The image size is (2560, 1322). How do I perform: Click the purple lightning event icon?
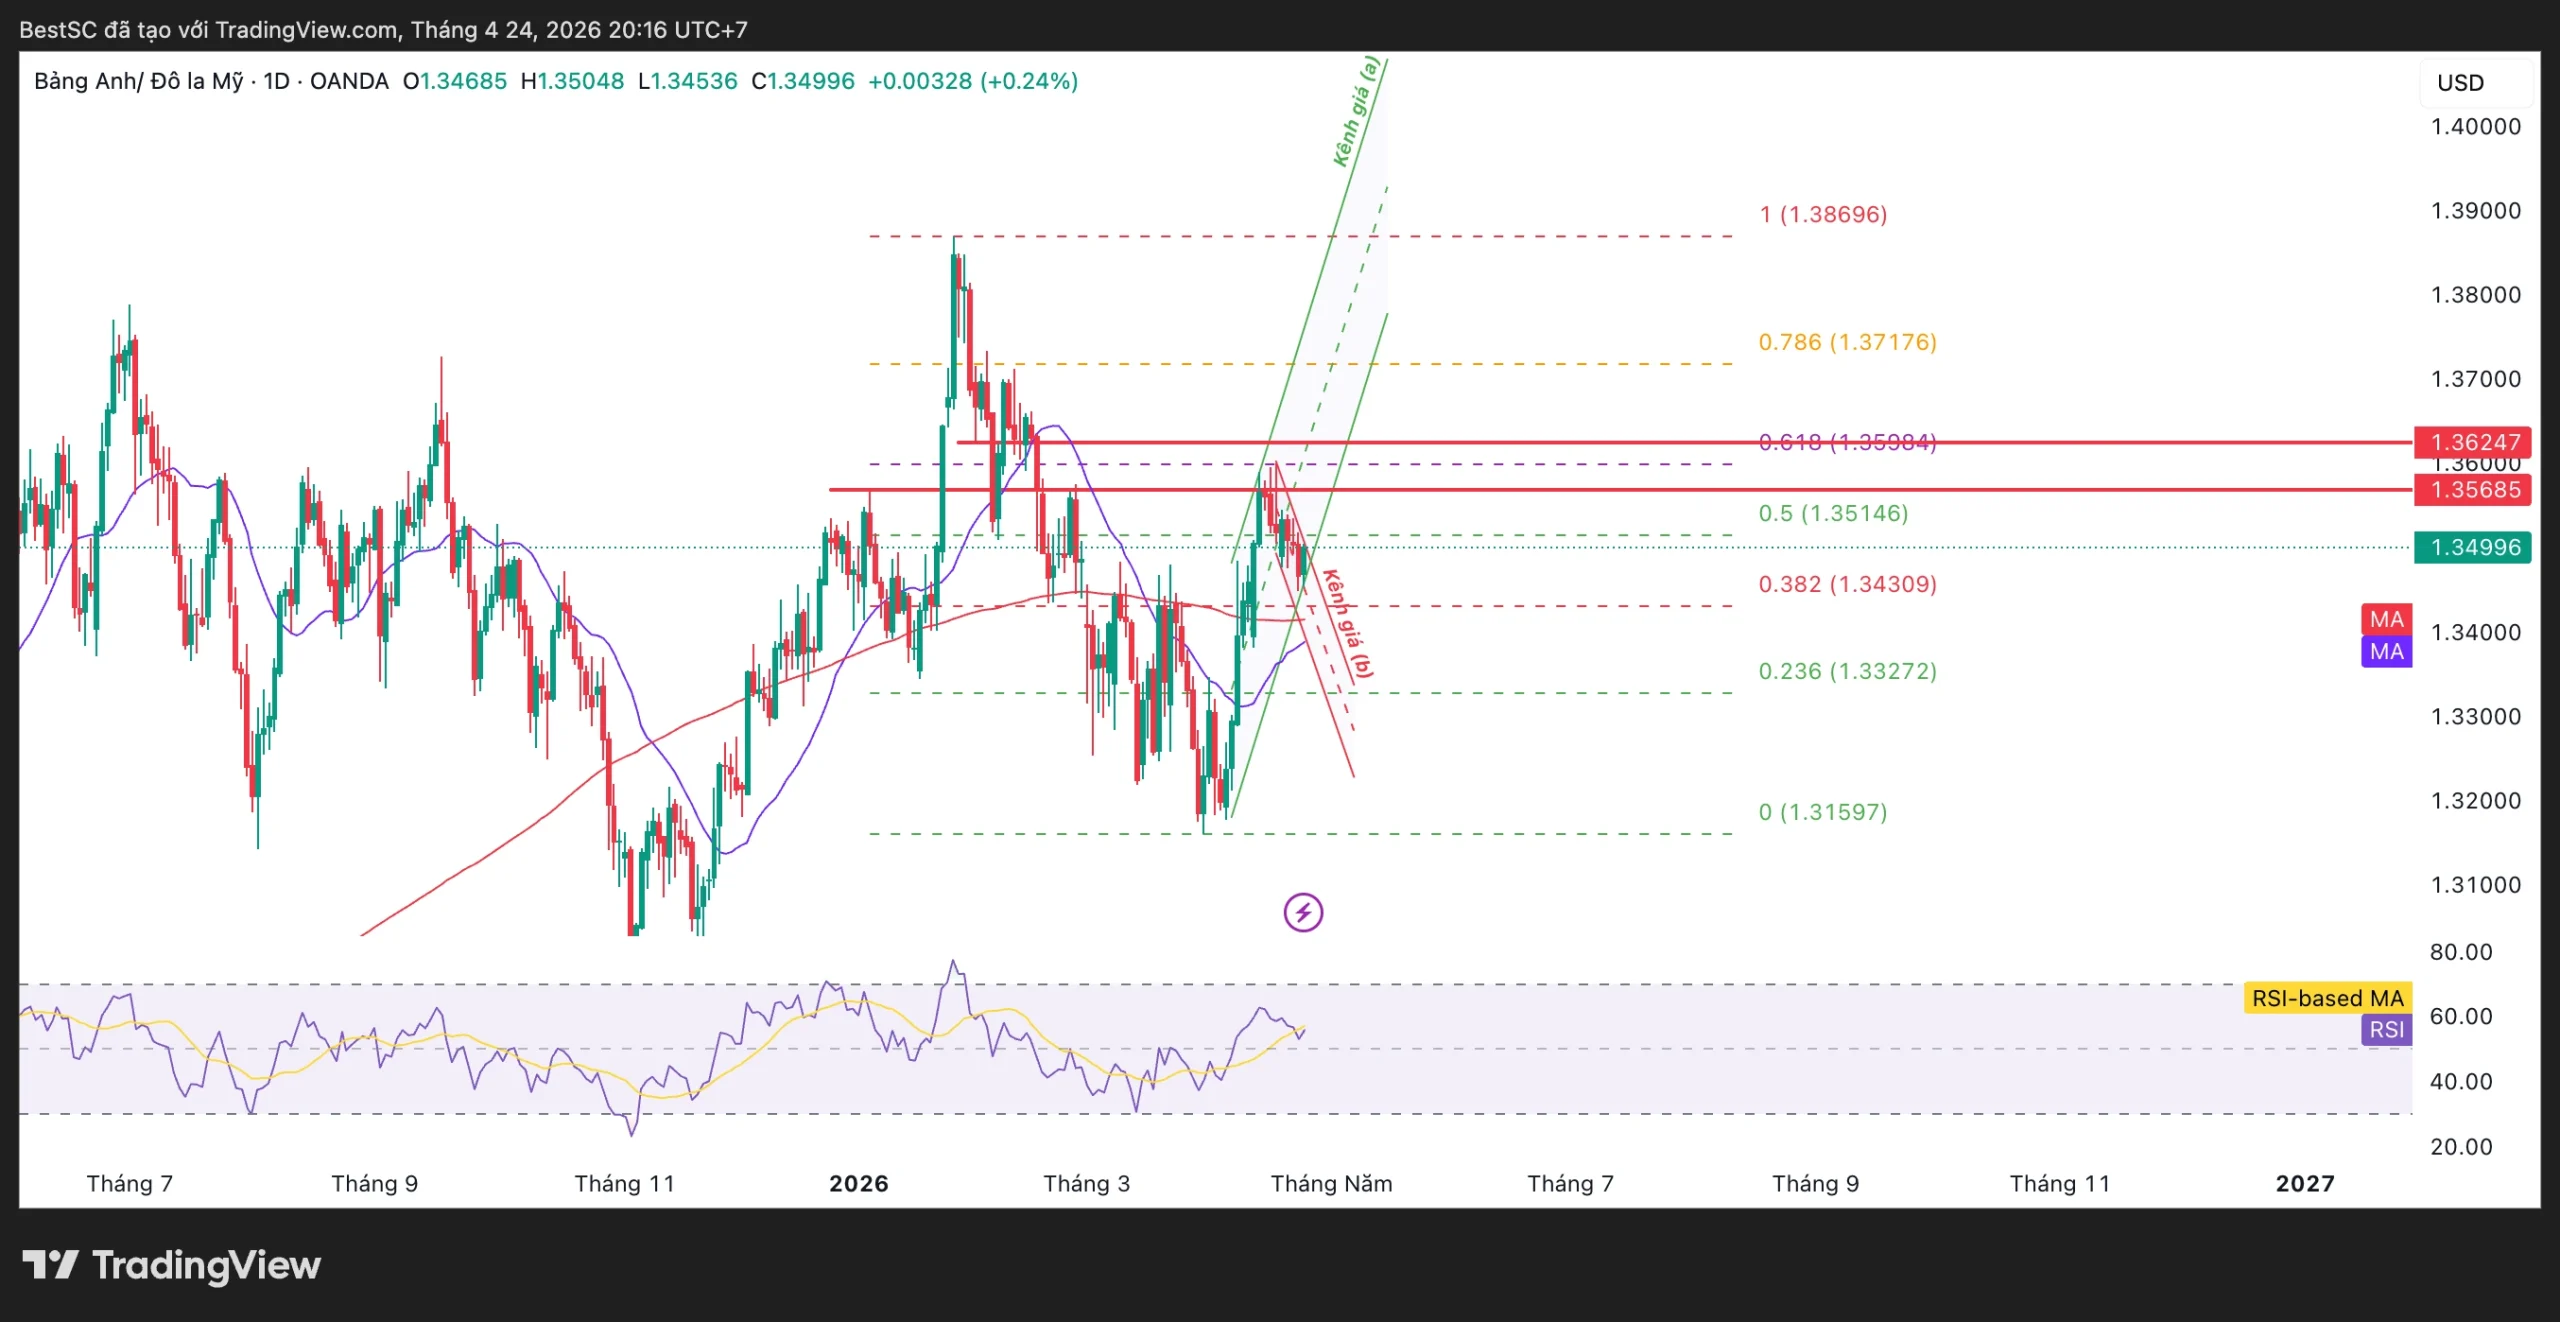(1303, 912)
